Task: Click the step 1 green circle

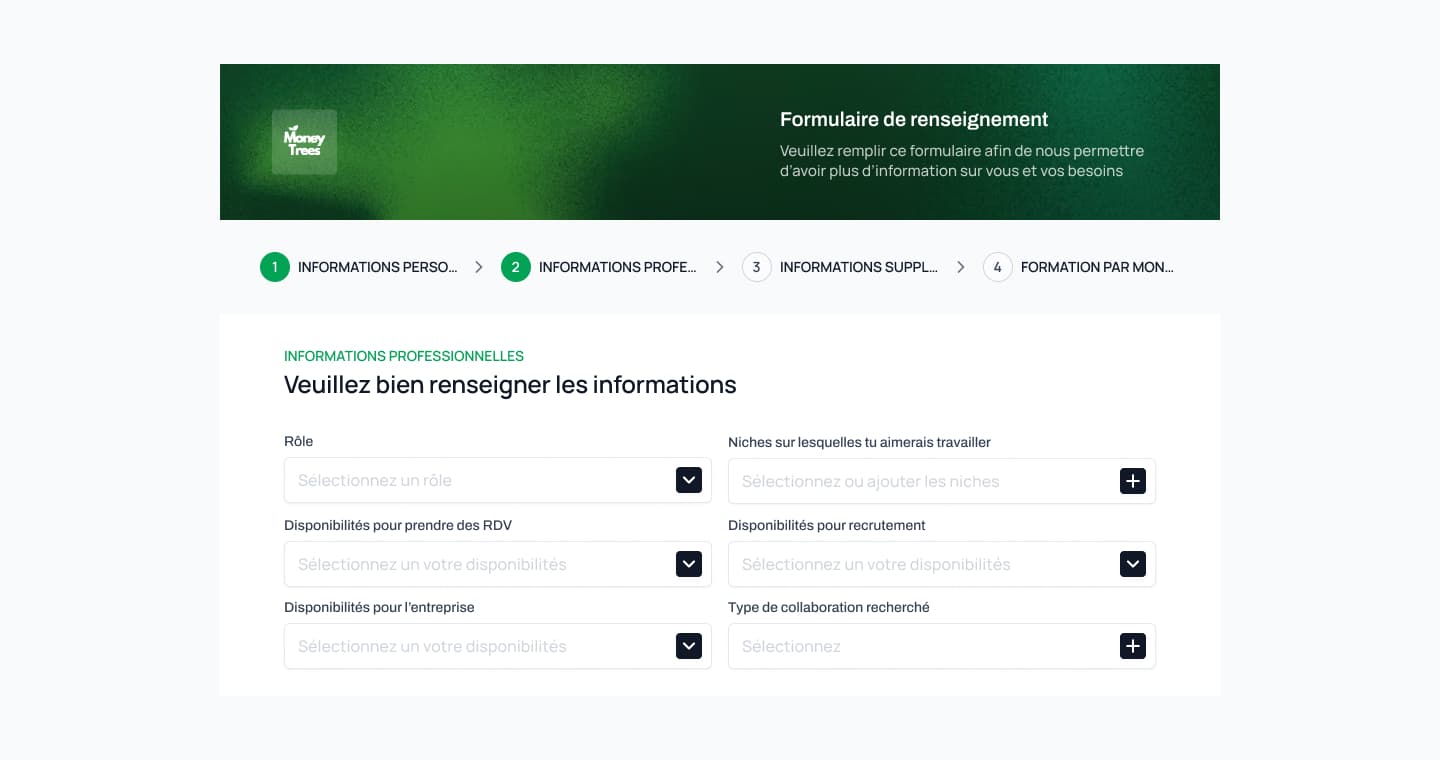Action: click(x=275, y=267)
